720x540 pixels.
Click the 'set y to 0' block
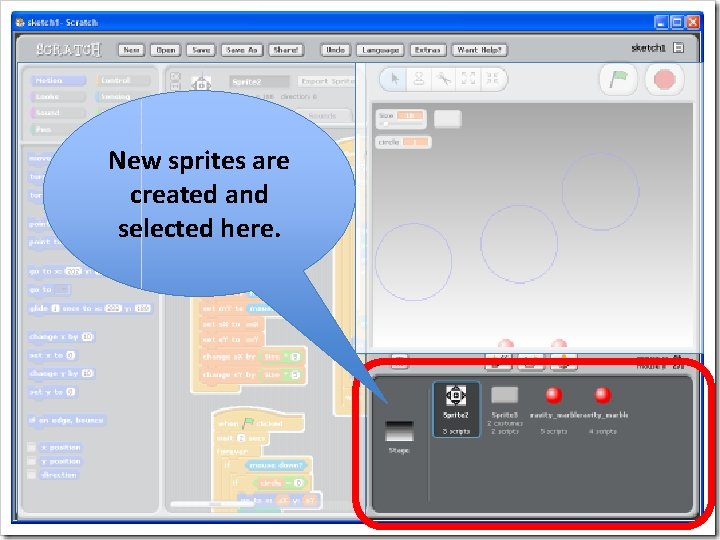52,392
